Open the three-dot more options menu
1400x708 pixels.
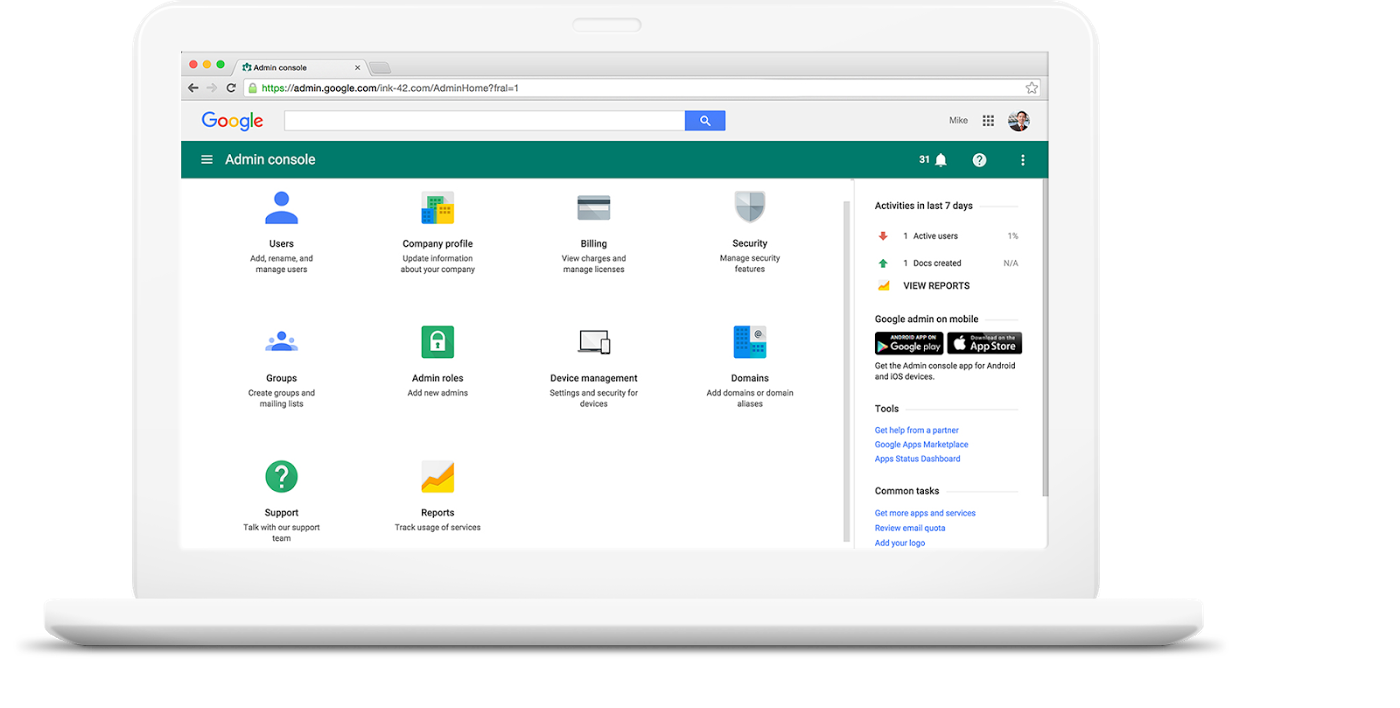[1022, 160]
